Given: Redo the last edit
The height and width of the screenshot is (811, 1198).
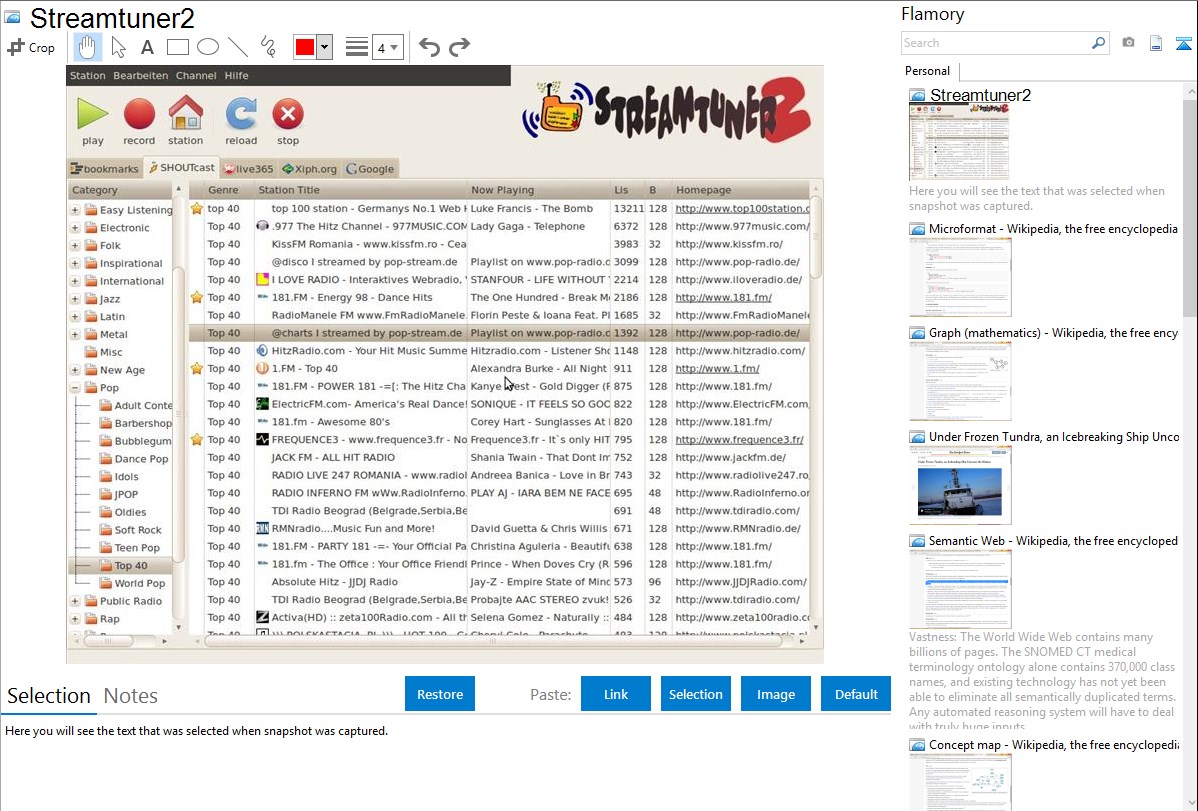Looking at the screenshot, I should pyautogui.click(x=459, y=47).
